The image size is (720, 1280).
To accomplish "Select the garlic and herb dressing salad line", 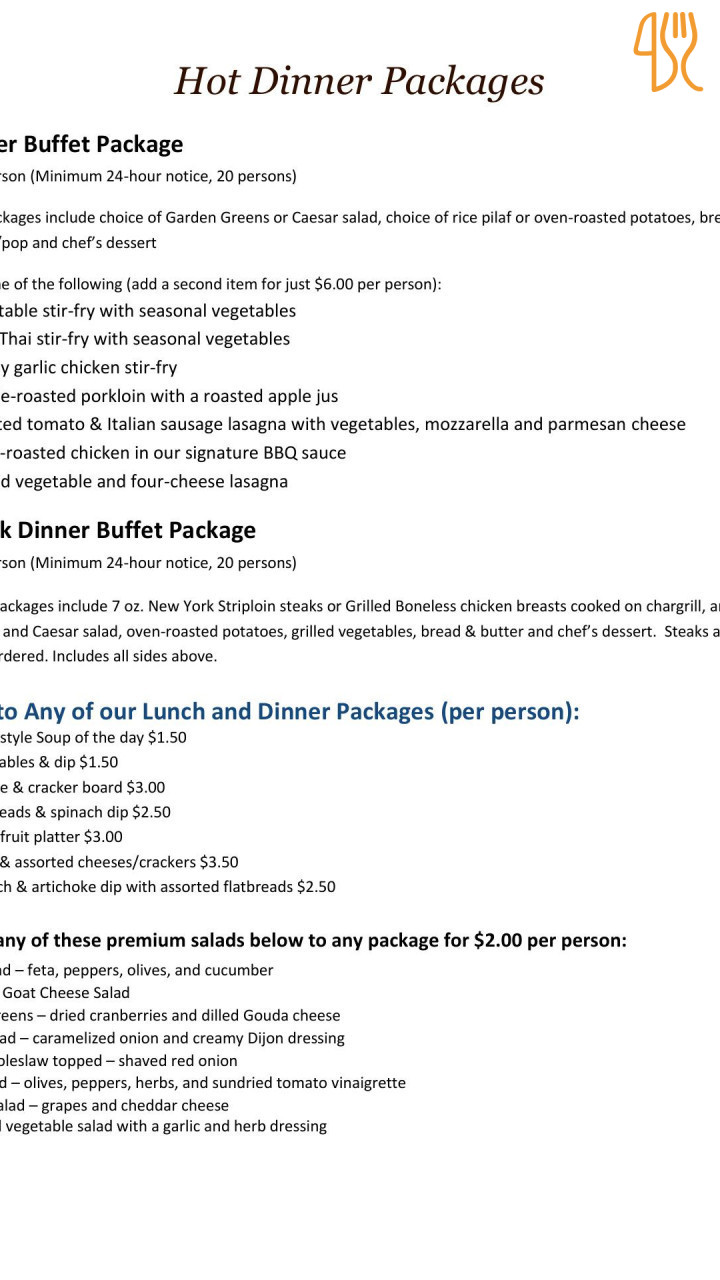I will [163, 1126].
